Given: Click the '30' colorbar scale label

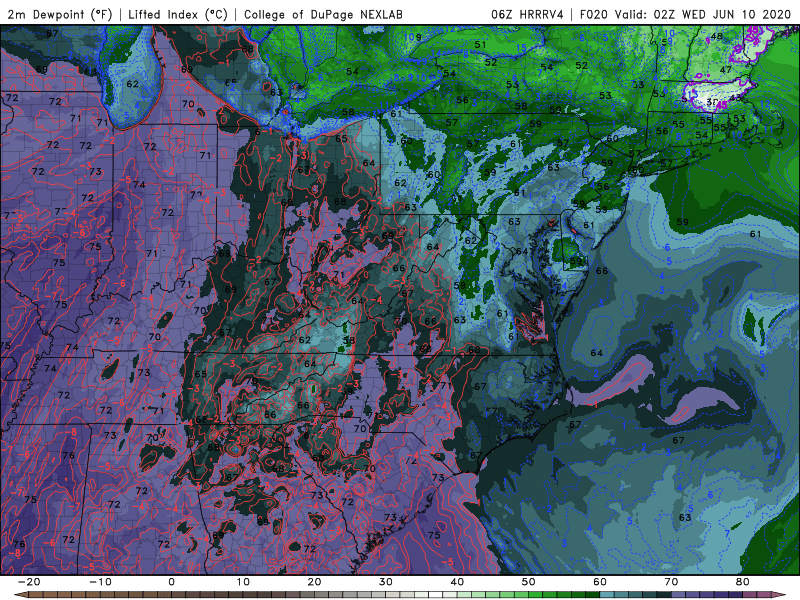Looking at the screenshot, I should [x=386, y=582].
